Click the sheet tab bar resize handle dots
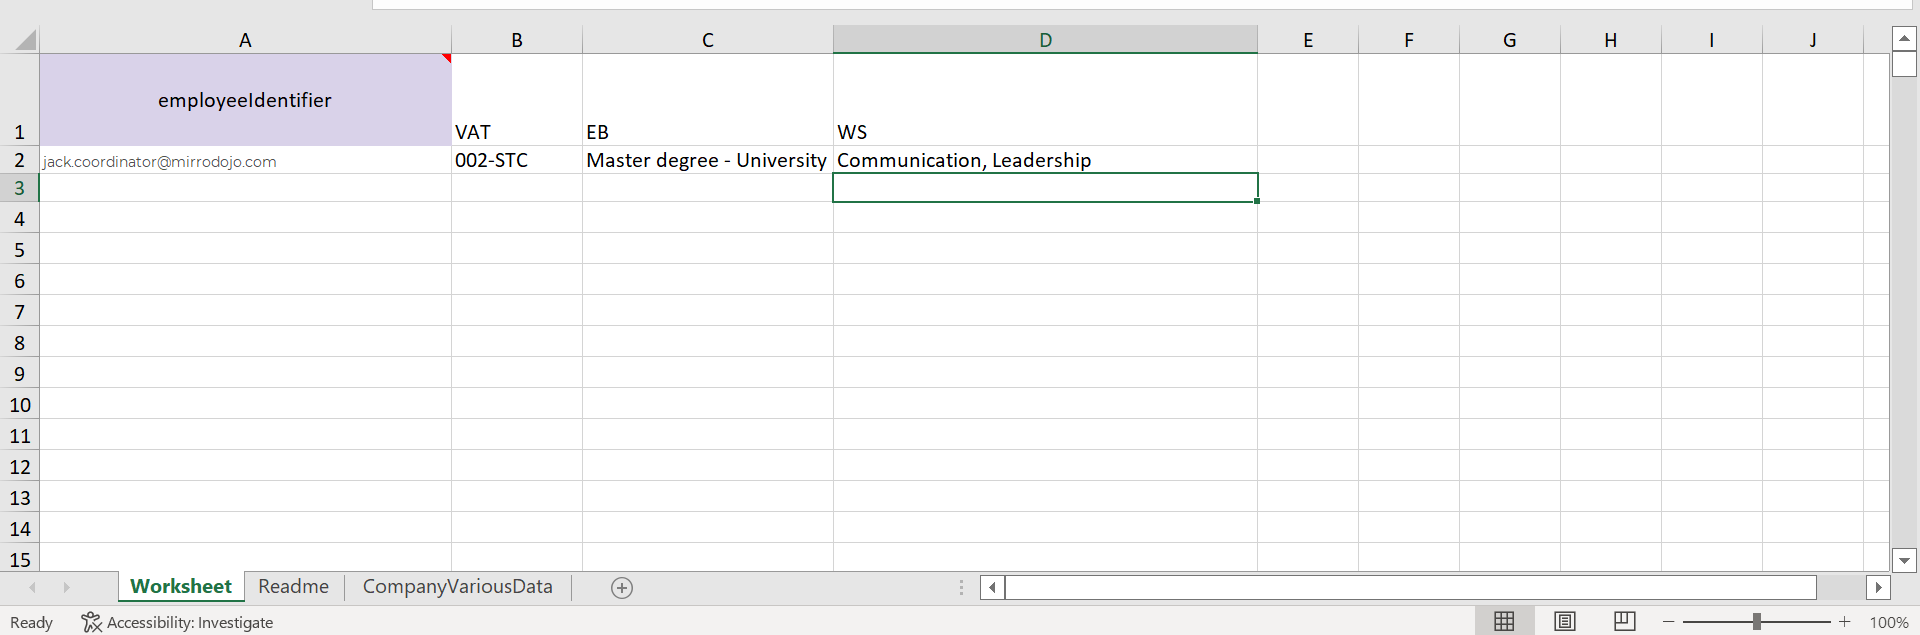The width and height of the screenshot is (1920, 635). pyautogui.click(x=962, y=587)
